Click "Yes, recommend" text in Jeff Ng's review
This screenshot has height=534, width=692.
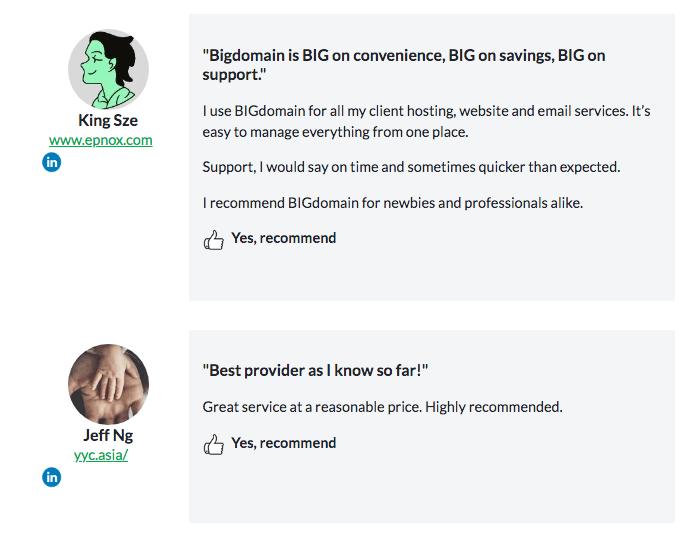click(x=284, y=443)
